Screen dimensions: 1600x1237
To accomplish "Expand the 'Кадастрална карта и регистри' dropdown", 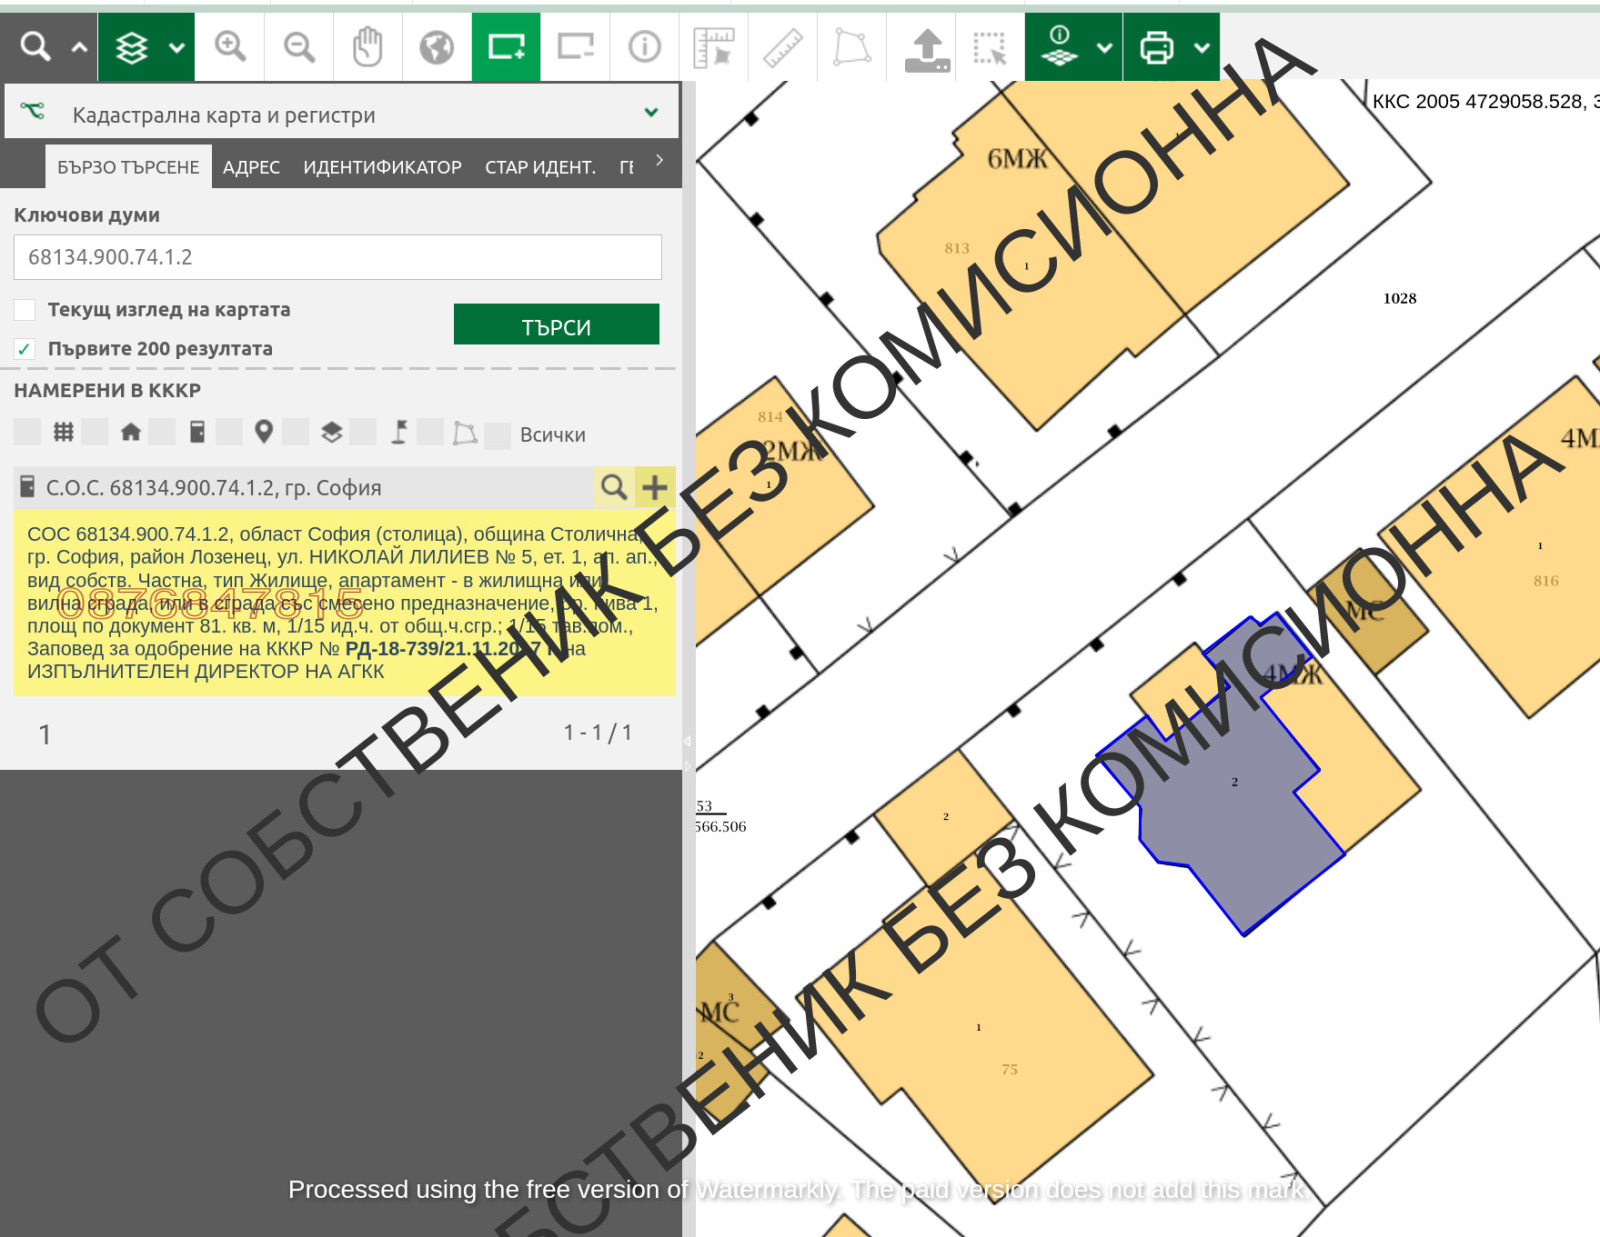I will pyautogui.click(x=651, y=113).
